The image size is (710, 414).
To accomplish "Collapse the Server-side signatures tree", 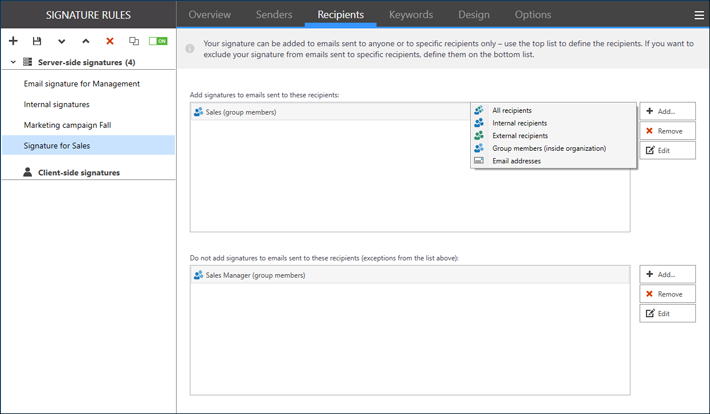I will pyautogui.click(x=13, y=62).
